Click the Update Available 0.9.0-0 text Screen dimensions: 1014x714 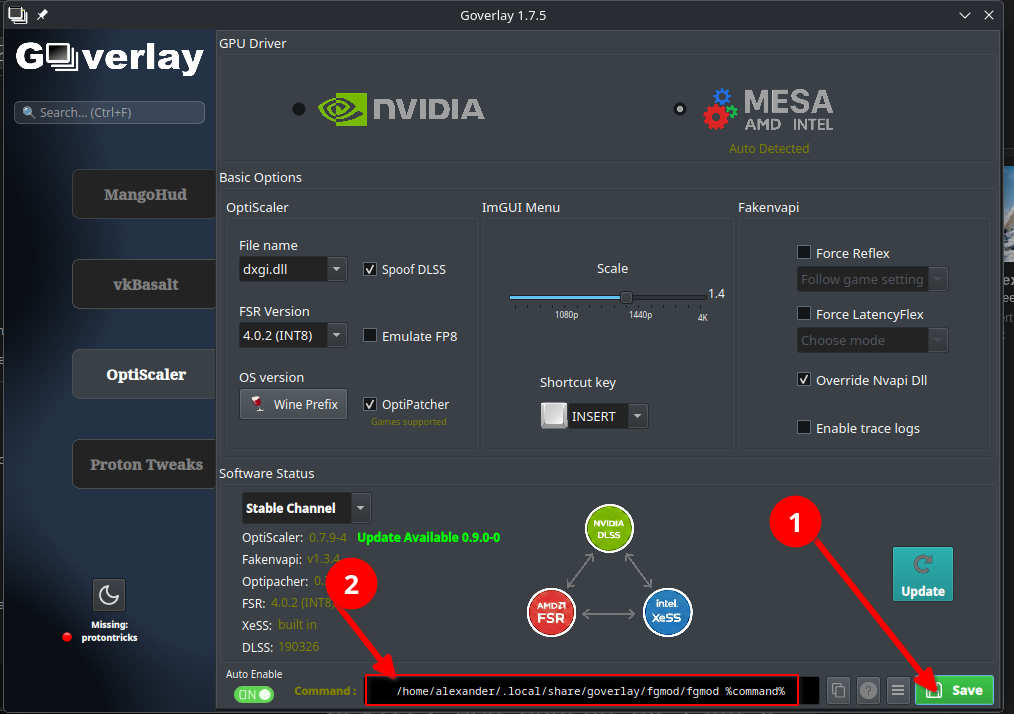click(428, 537)
